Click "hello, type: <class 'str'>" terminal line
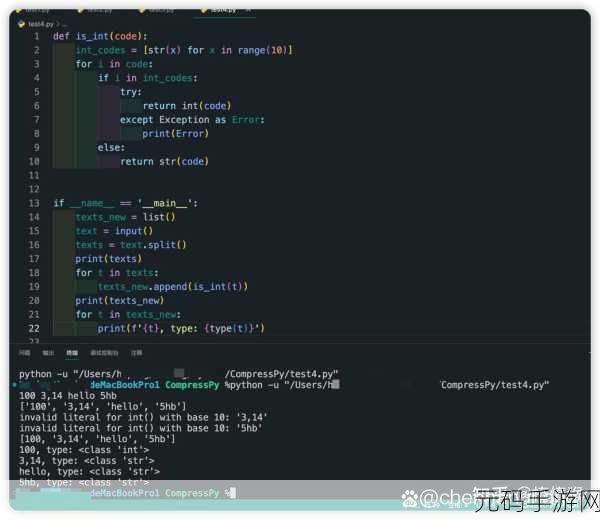The image size is (600, 520). click(x=90, y=471)
